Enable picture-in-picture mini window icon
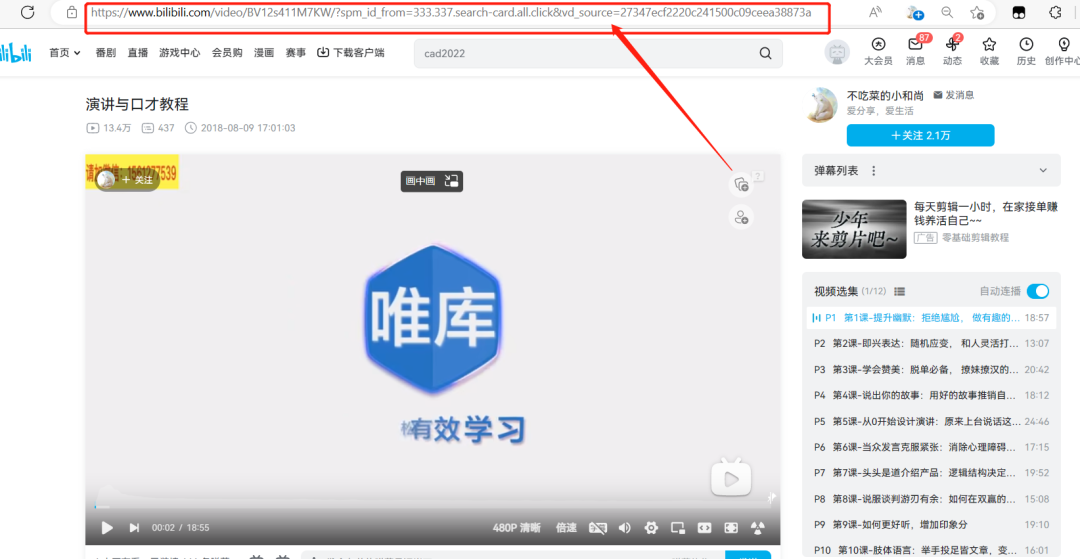Screen dimensions: 1080x559 (x=678, y=528)
